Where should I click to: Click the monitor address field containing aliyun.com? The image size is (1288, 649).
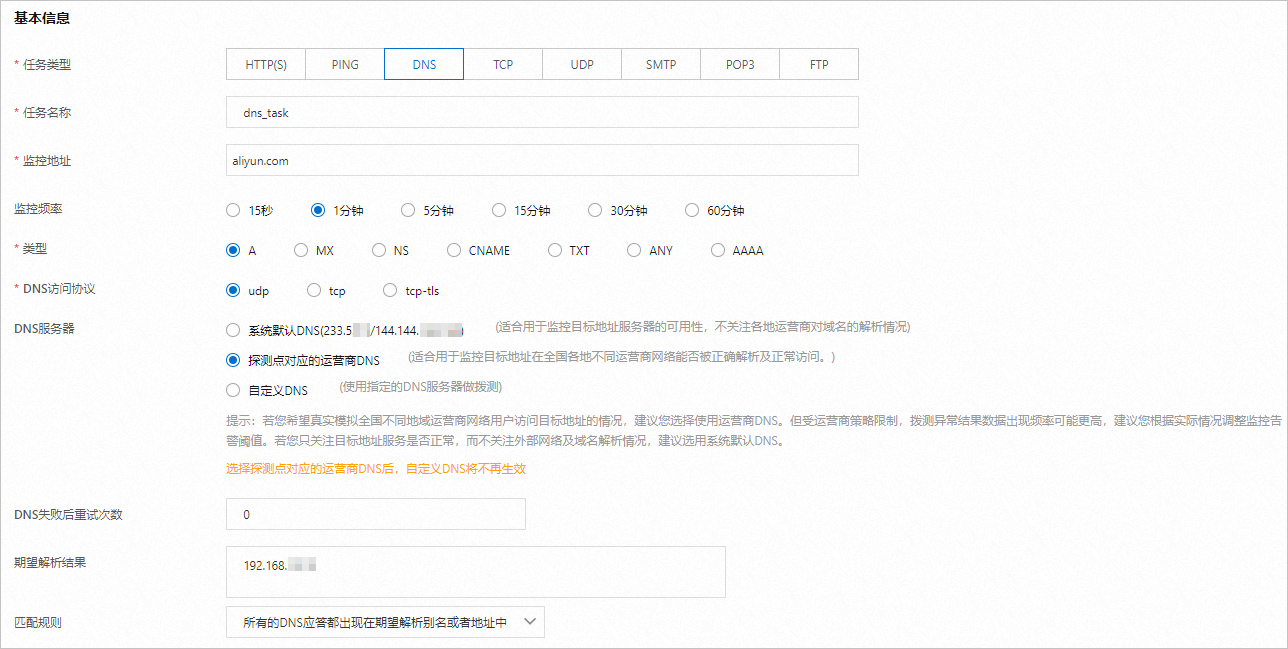click(x=543, y=160)
